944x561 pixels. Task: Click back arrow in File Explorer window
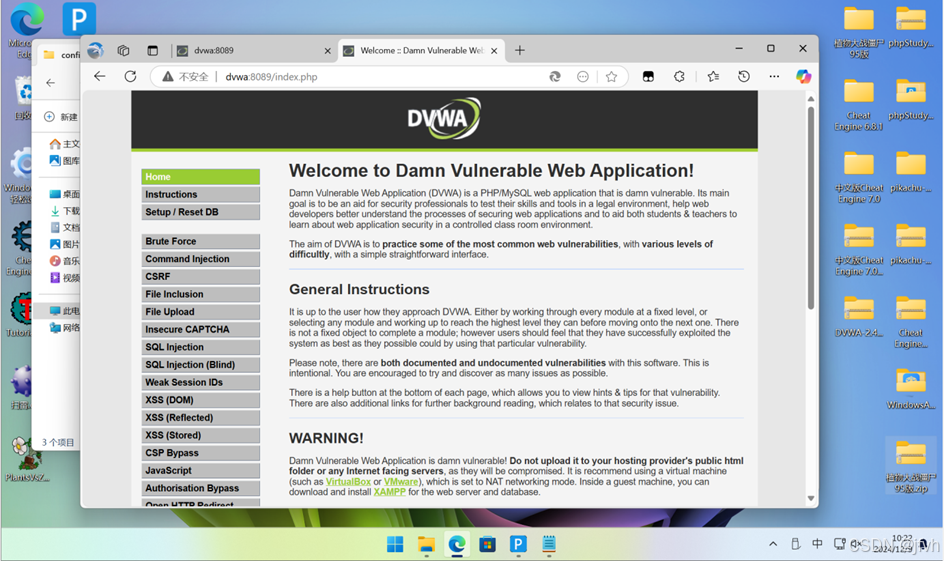point(51,83)
